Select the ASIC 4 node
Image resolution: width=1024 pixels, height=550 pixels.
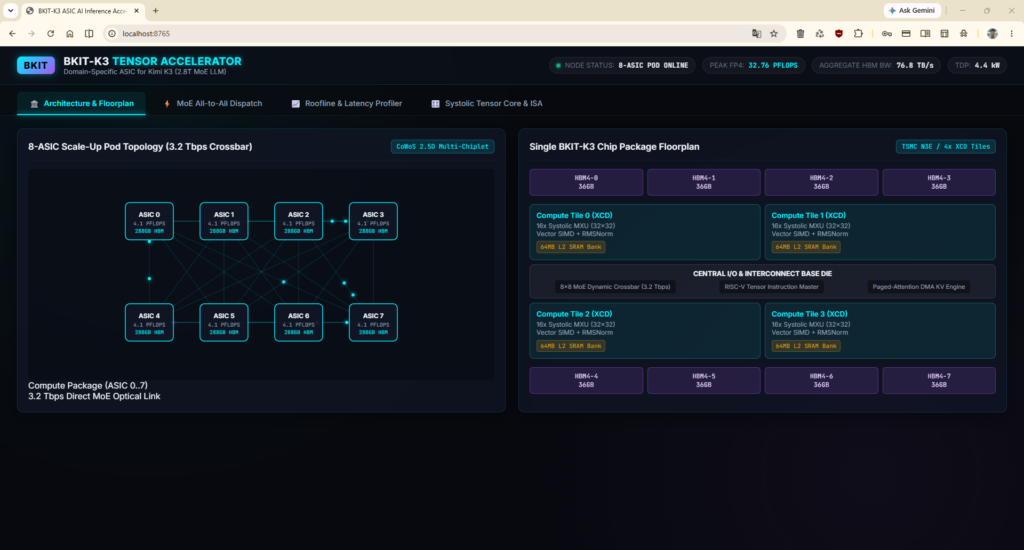point(150,323)
